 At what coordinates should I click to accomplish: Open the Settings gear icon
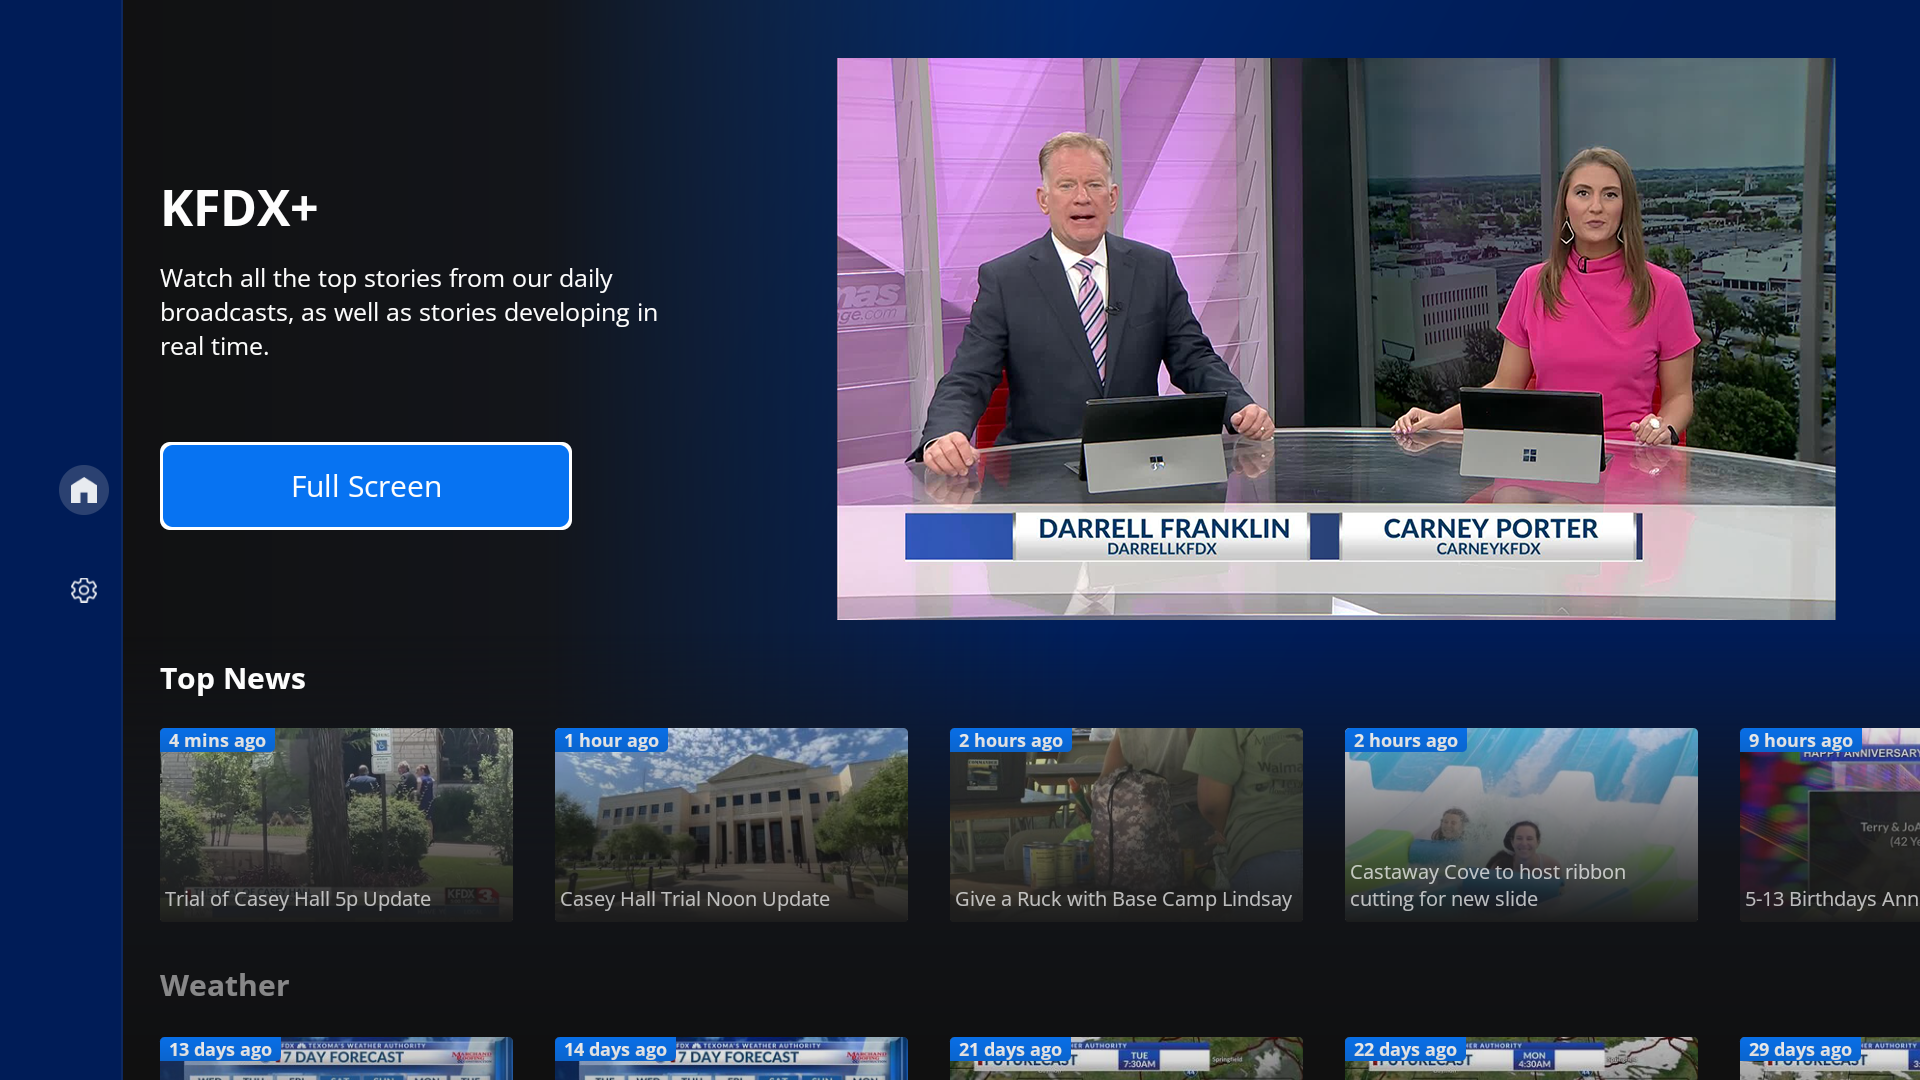point(84,590)
